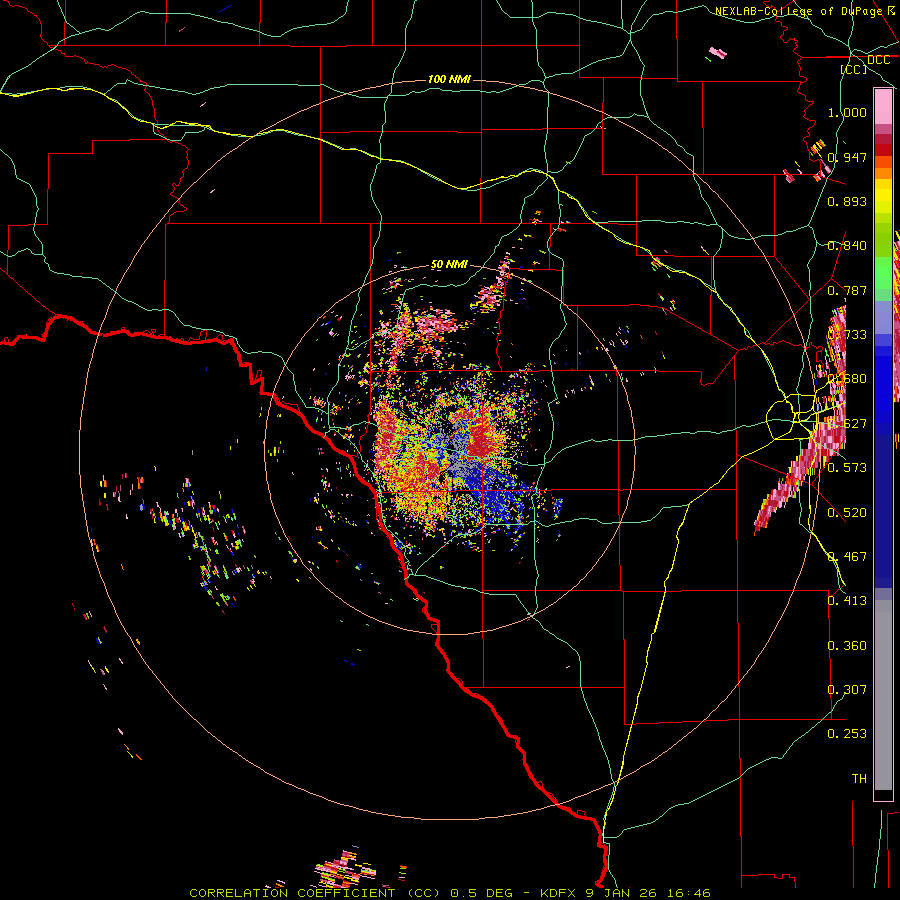Click the 50 NMI range ring label

tap(449, 264)
